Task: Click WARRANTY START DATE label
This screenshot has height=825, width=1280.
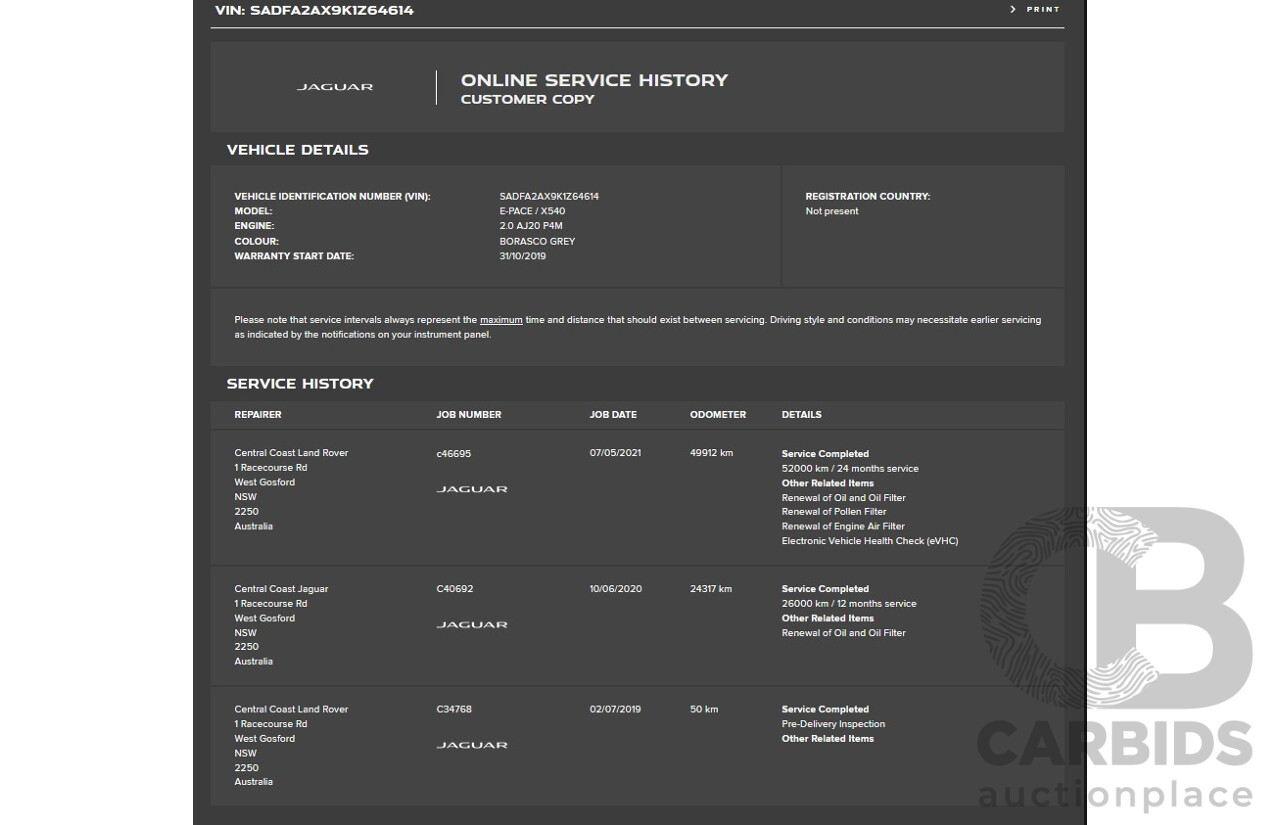Action: tap(294, 256)
